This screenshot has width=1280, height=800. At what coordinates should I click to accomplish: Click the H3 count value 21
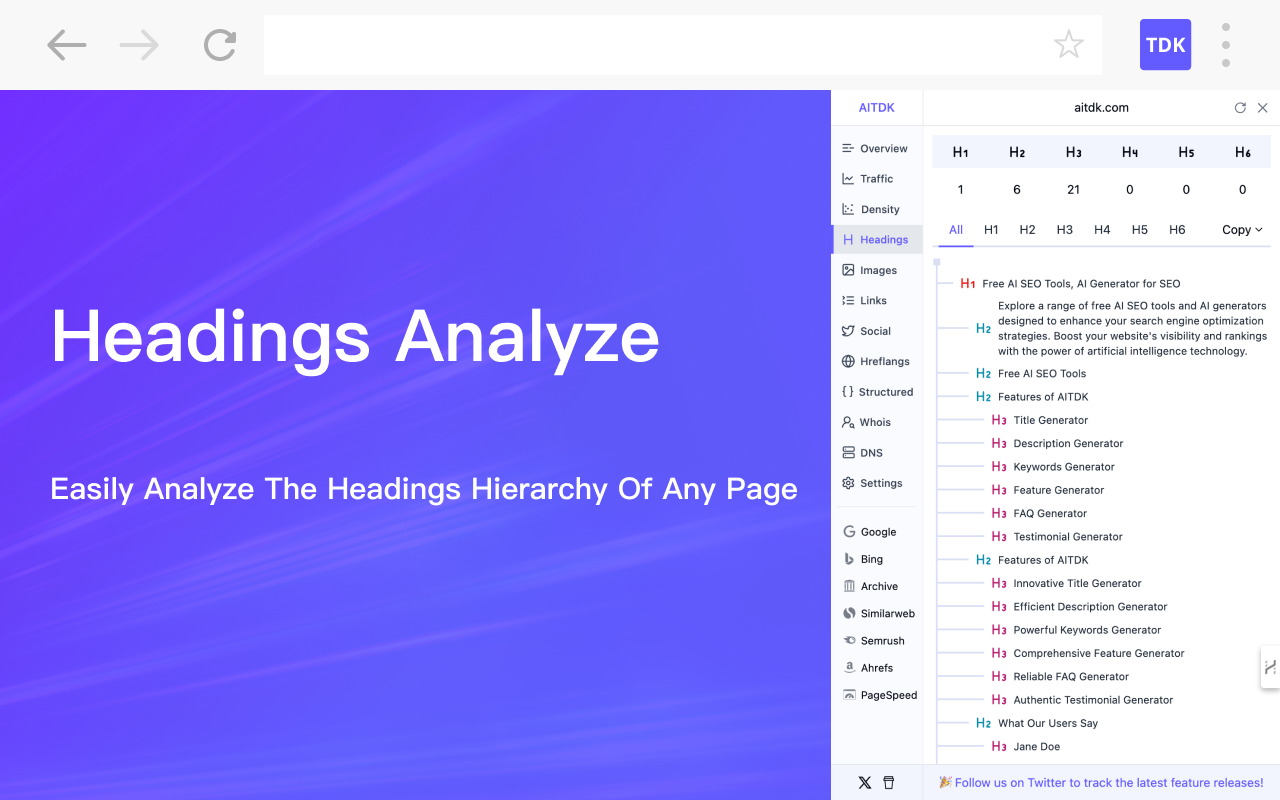[x=1073, y=190]
